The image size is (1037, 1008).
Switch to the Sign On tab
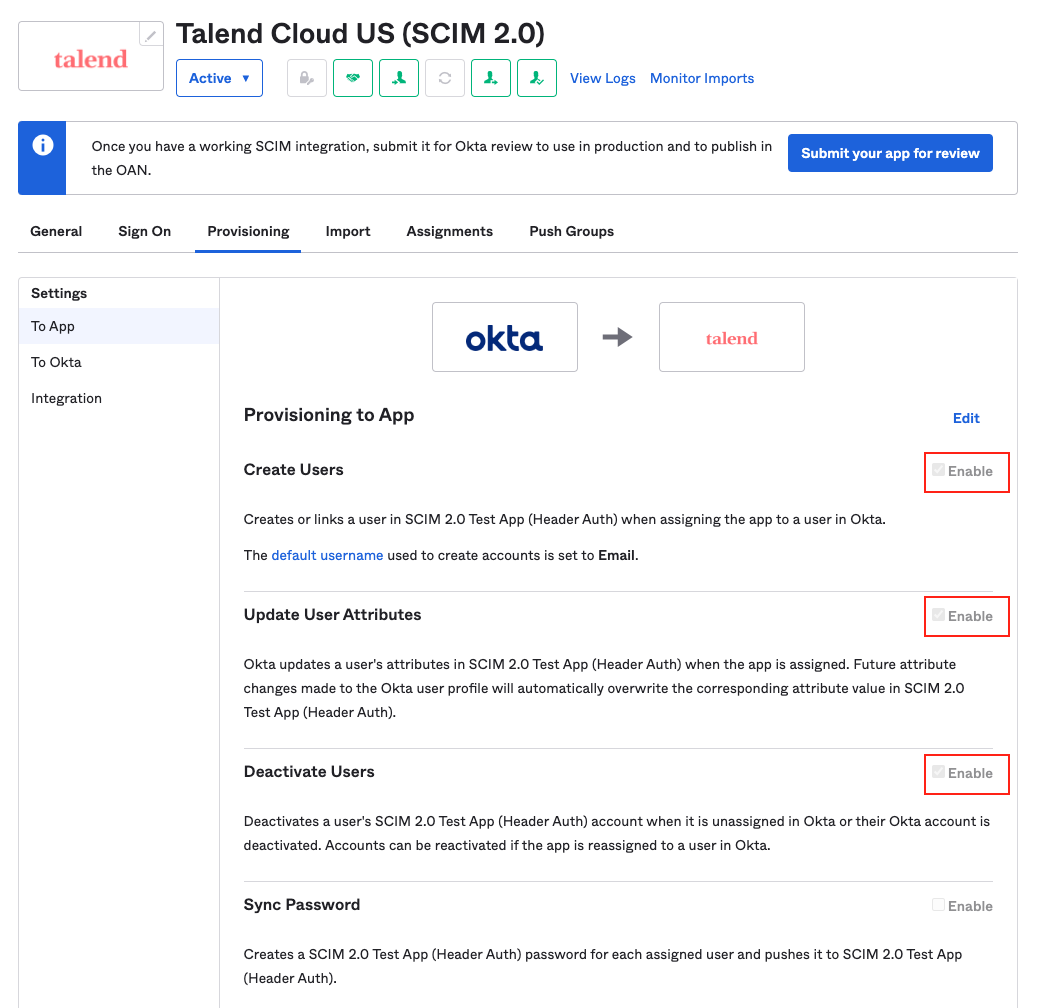click(144, 231)
